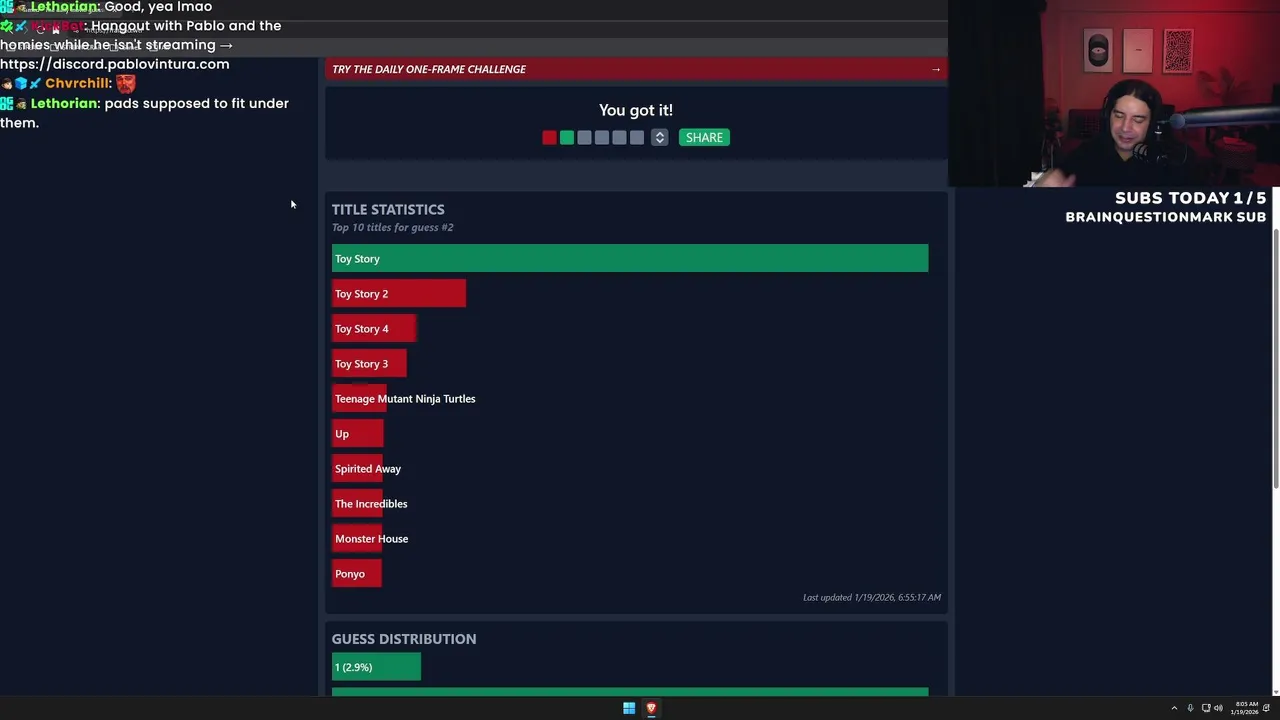Screen dimensions: 1280x720
Task: Open the daily one-frame challenge banner
Action: 635,69
